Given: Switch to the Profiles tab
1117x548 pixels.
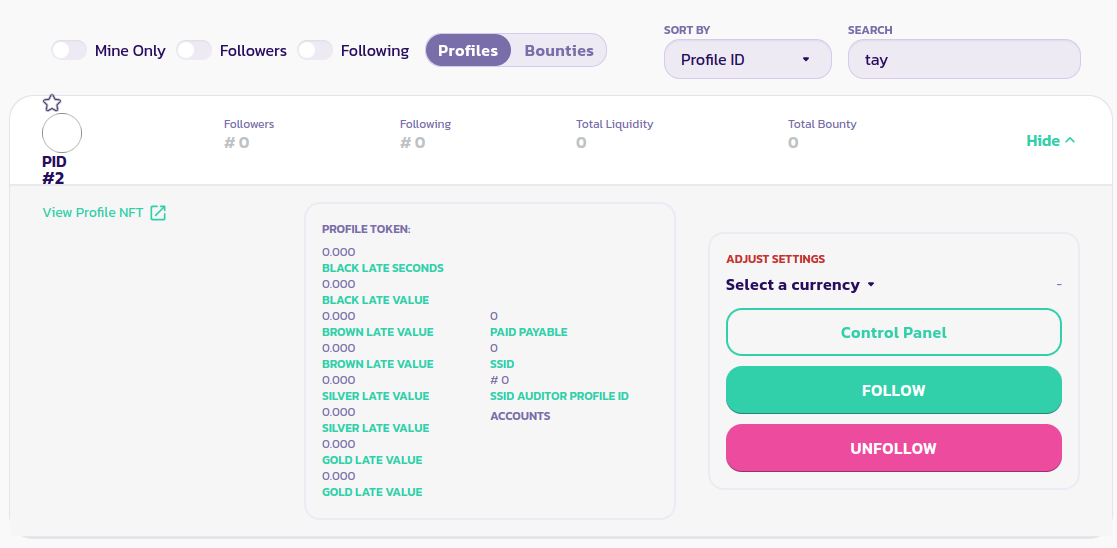Looking at the screenshot, I should [468, 50].
